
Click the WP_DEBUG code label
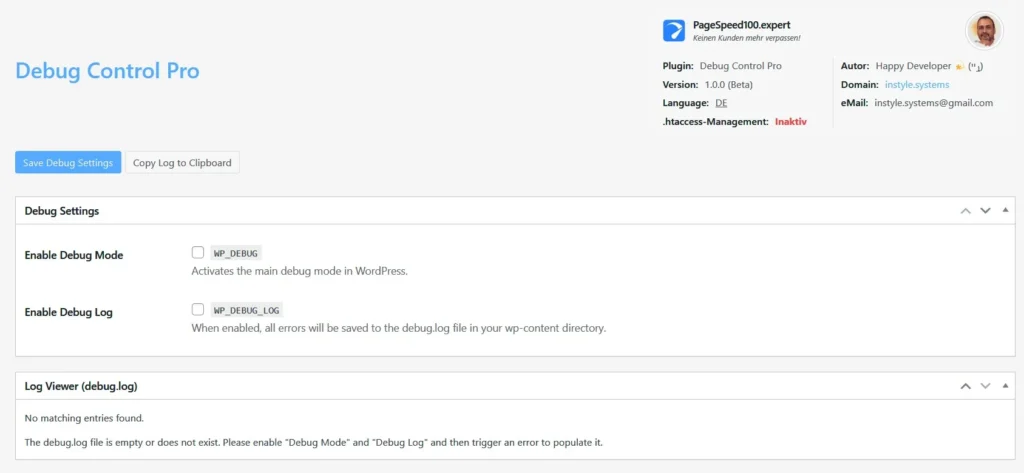238,253
